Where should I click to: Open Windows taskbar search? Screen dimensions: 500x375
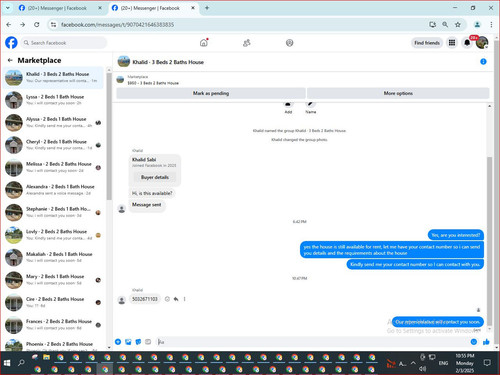click(x=21, y=363)
